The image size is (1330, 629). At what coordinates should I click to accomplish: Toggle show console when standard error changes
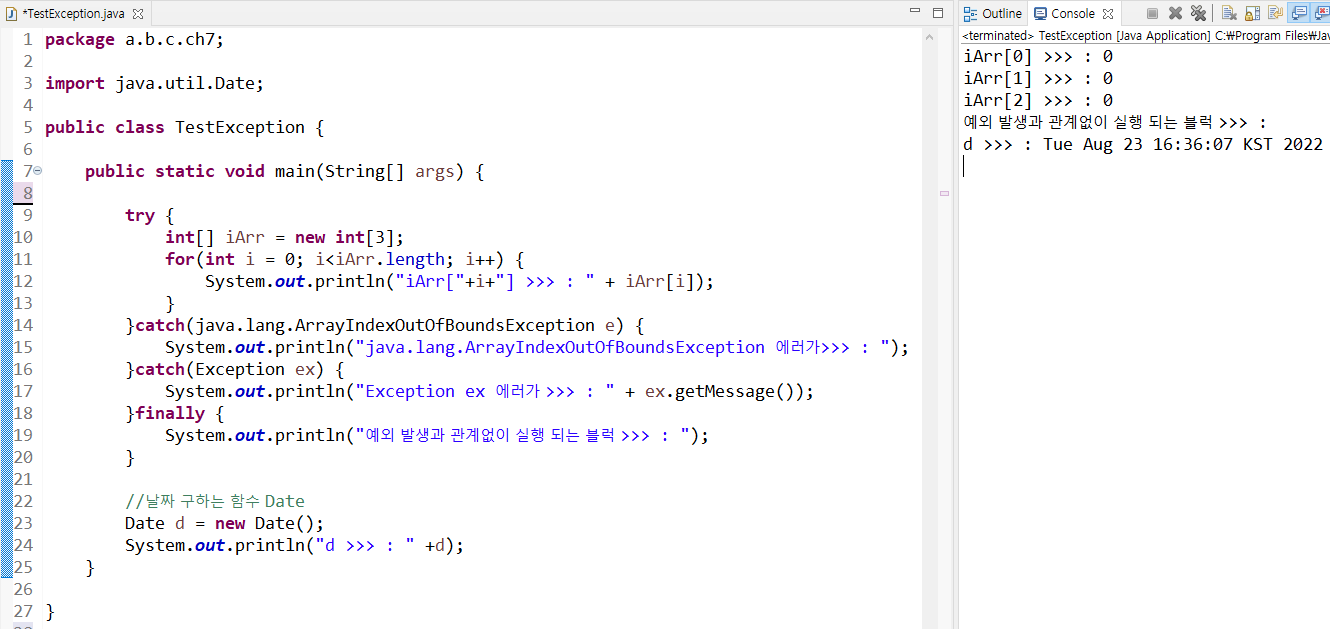[1321, 13]
